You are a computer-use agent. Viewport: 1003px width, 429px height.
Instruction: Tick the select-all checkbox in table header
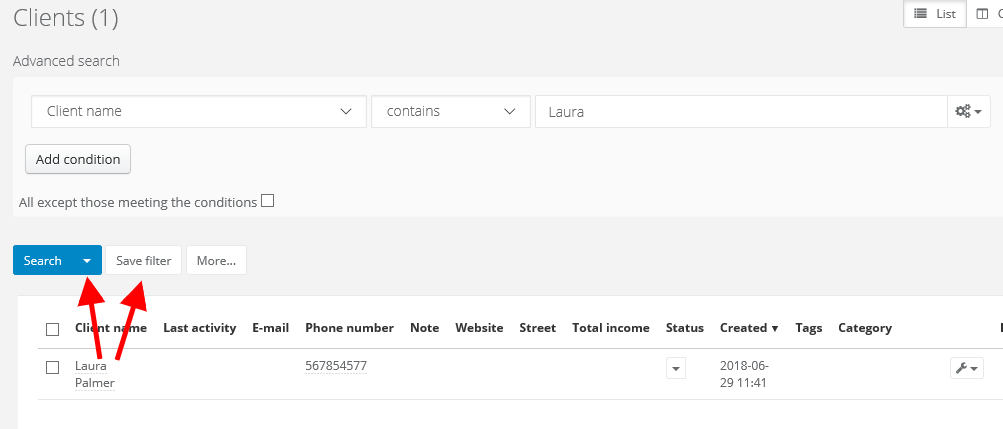click(x=53, y=329)
